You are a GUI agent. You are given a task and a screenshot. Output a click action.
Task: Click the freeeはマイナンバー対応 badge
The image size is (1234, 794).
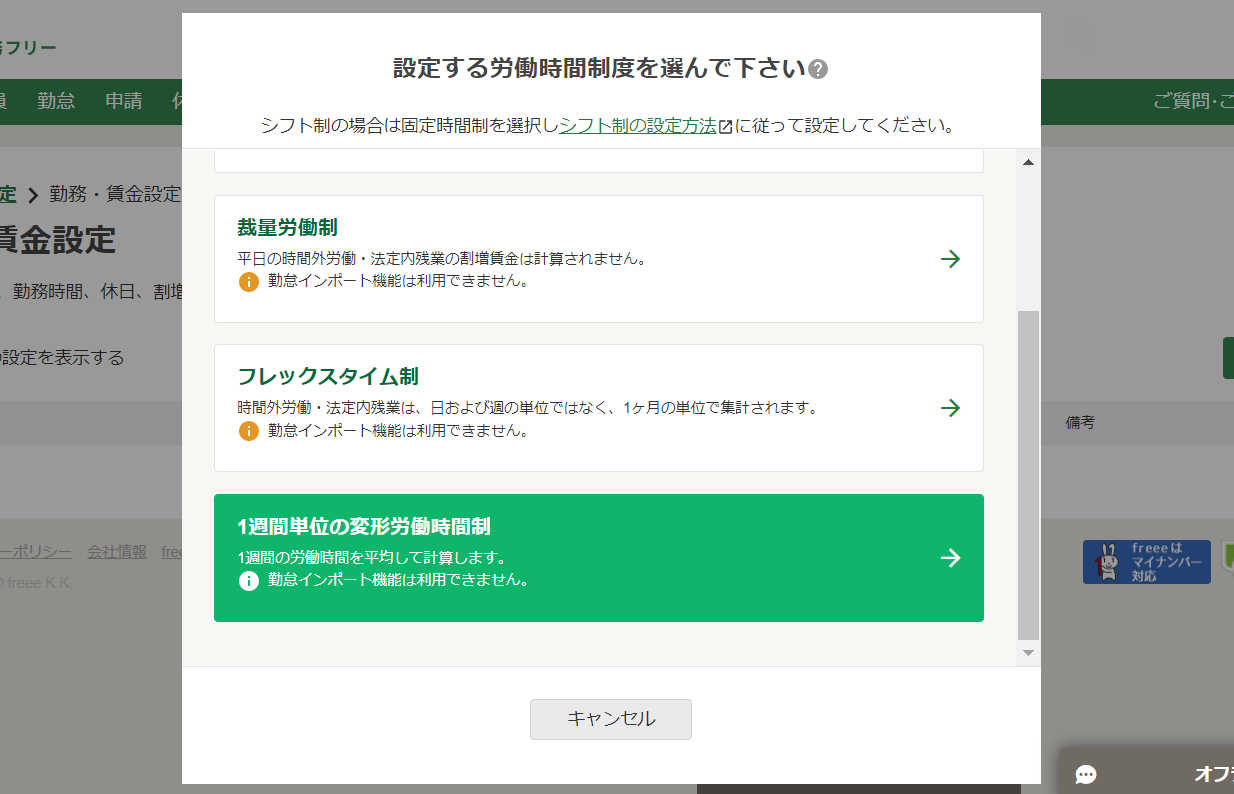point(1146,561)
